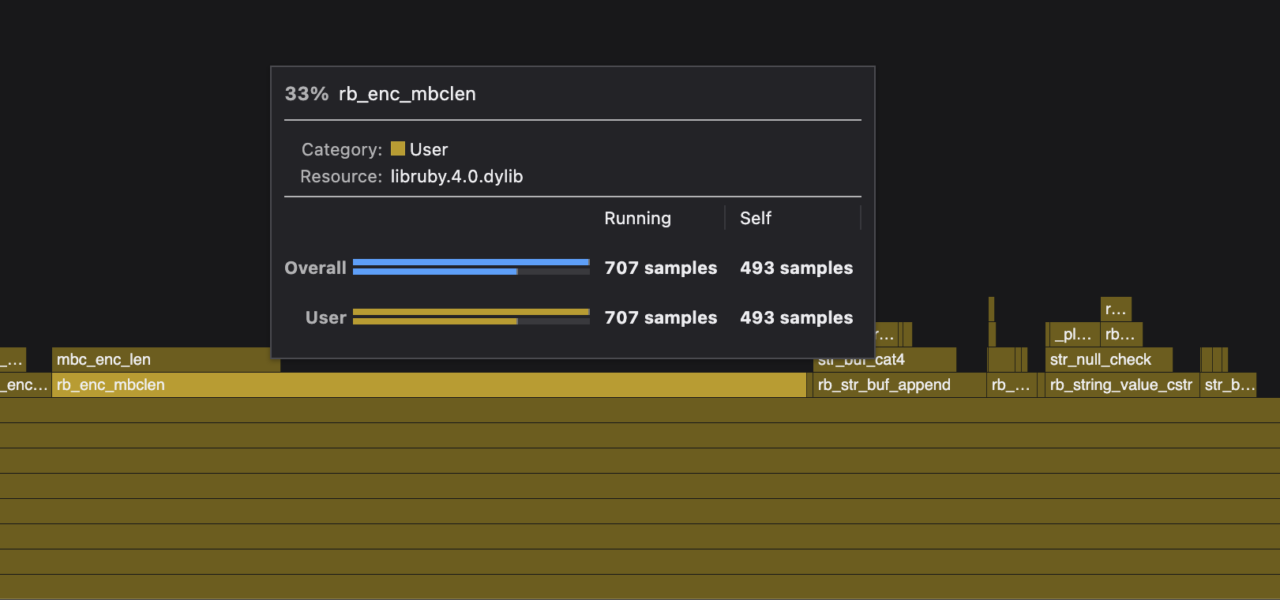Select rb_… frame between rb_str_buf_append and rb_string_value_cstr

(x=1011, y=385)
